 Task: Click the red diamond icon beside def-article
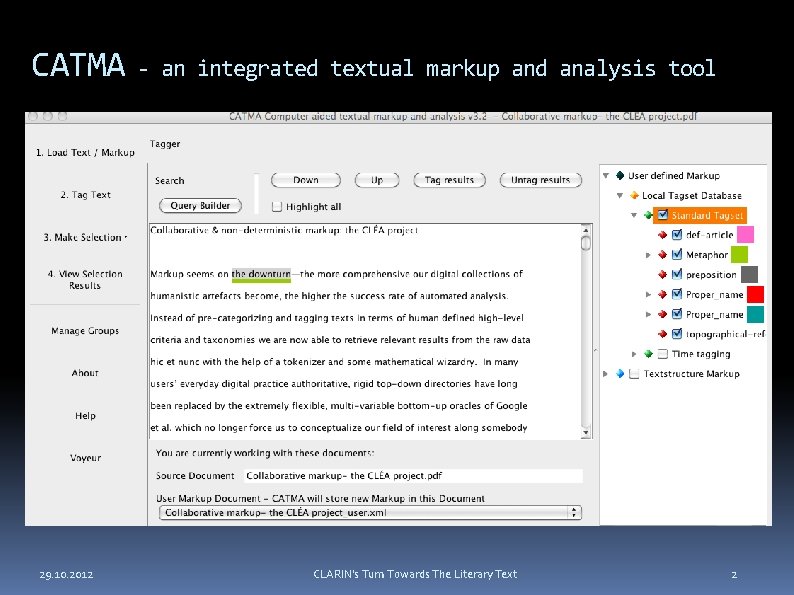(662, 235)
